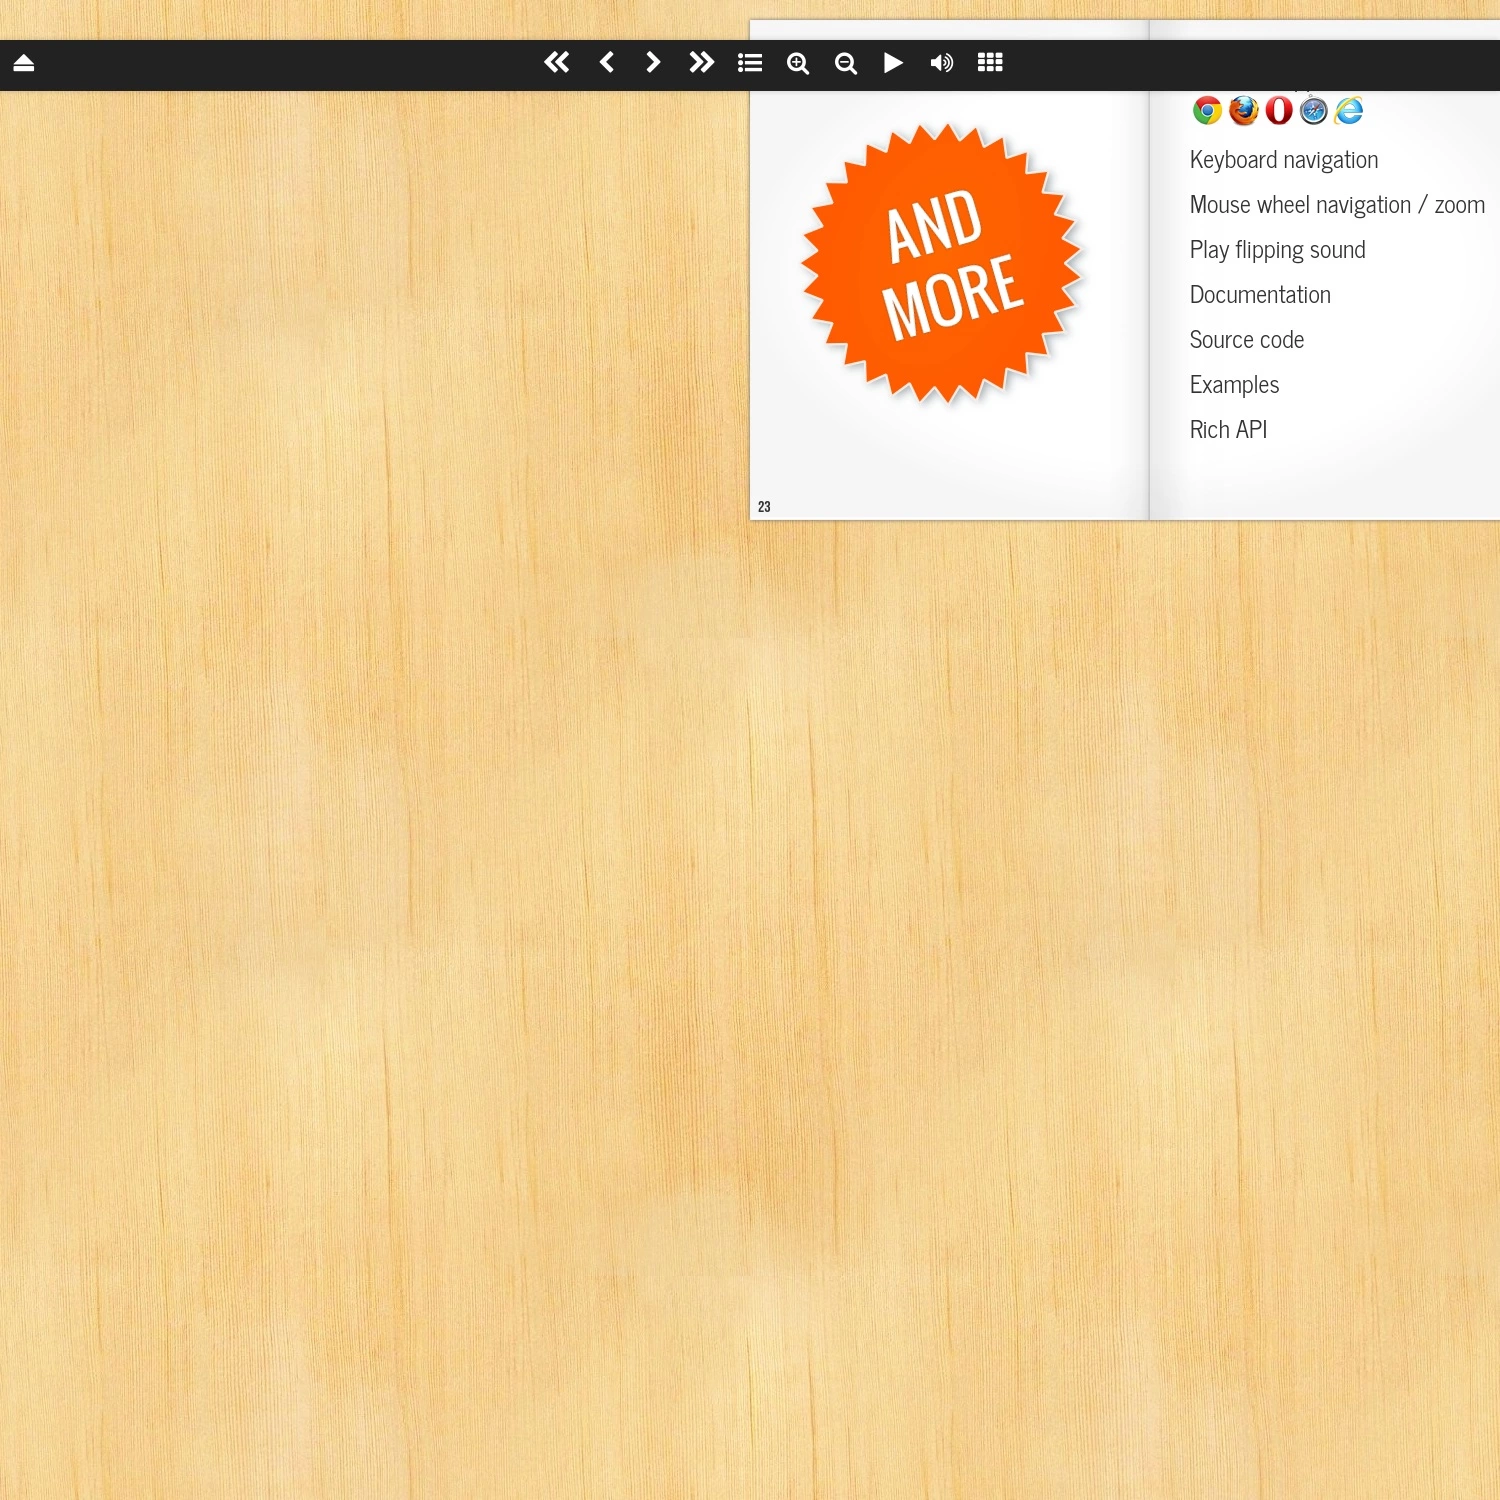Click the AND MORE orange badge
Viewport: 1500px width, 1500px height.
pos(943,264)
